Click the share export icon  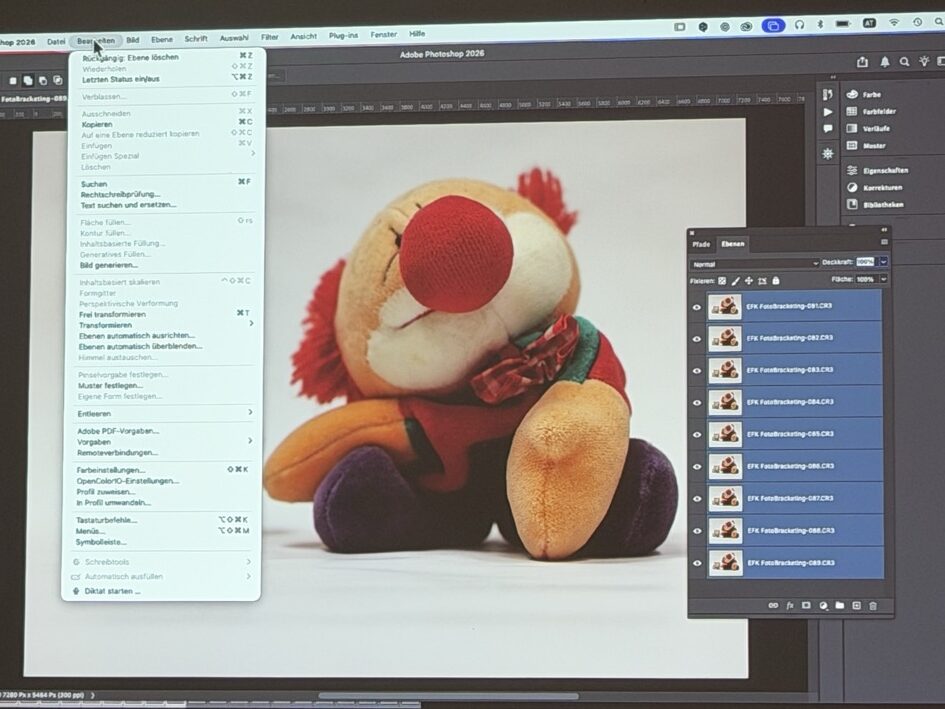pos(862,61)
